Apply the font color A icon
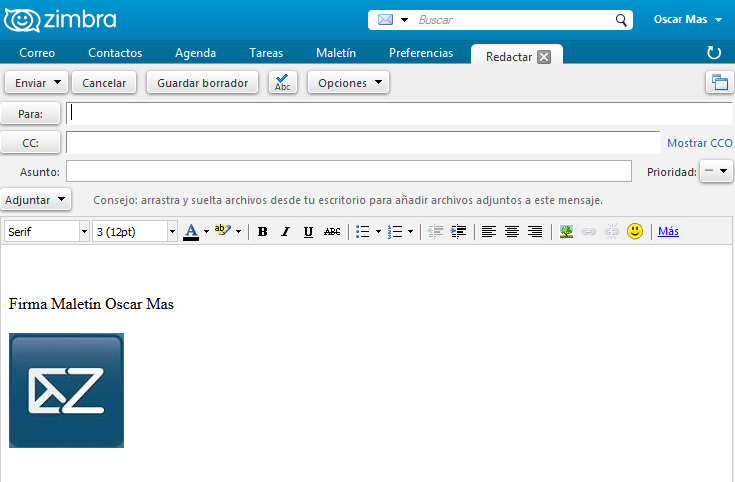 coord(191,232)
